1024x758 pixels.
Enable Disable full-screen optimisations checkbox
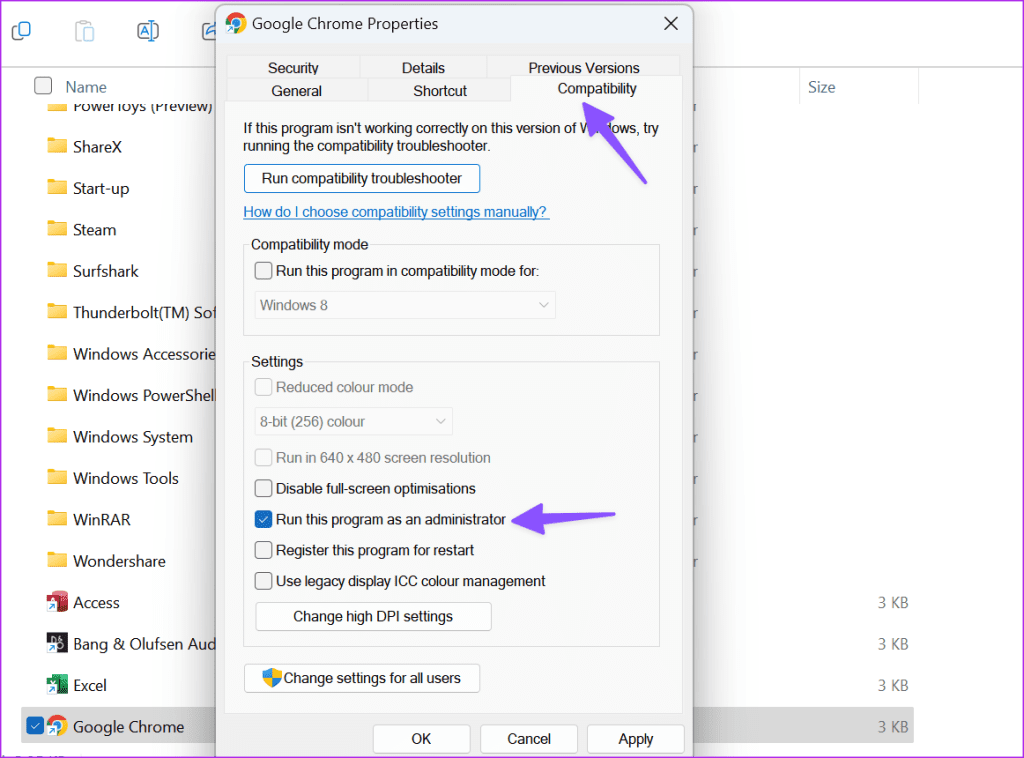(263, 488)
